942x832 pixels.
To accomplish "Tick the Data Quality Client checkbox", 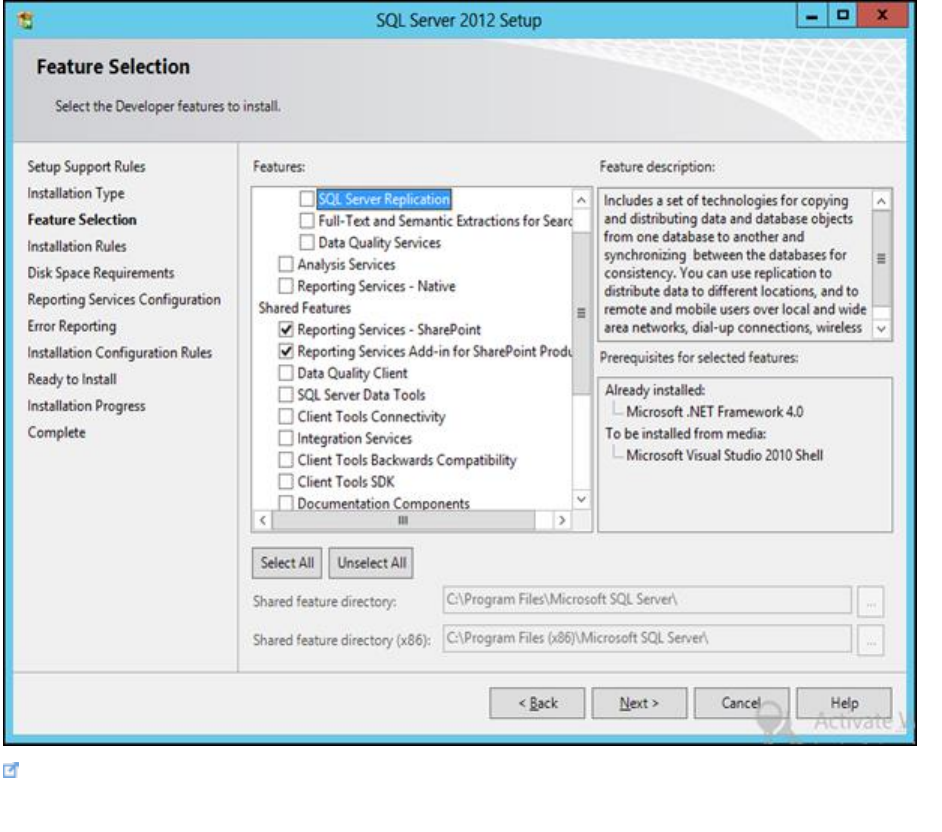I will [286, 373].
